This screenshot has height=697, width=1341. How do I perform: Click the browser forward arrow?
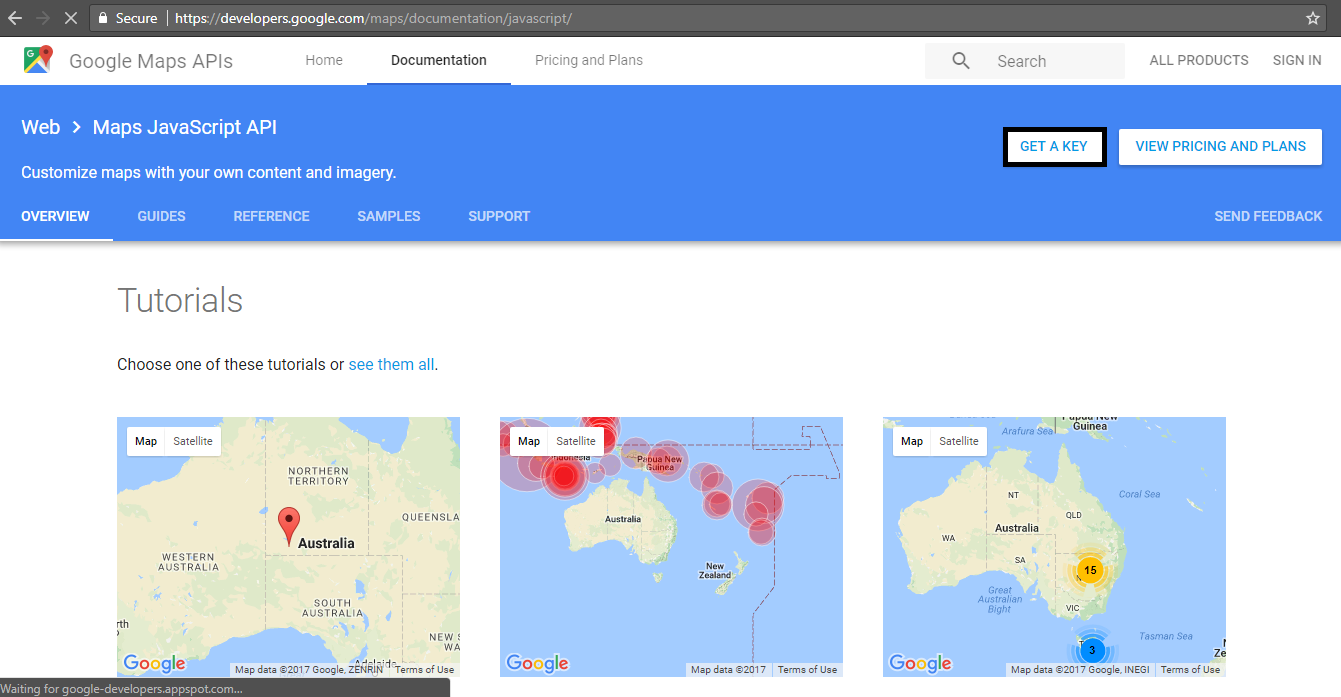point(43,18)
